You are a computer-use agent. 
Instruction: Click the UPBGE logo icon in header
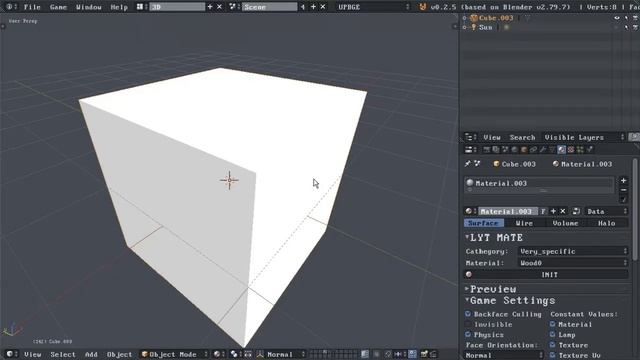(x=422, y=7)
